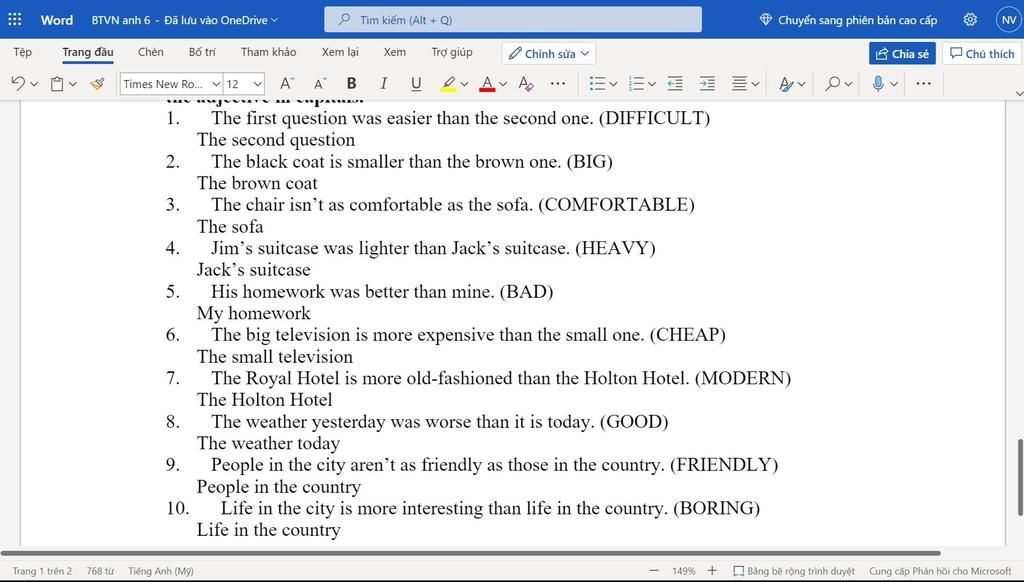The image size is (1024, 582).
Task: Click the Dictate microphone icon
Action: (x=878, y=84)
